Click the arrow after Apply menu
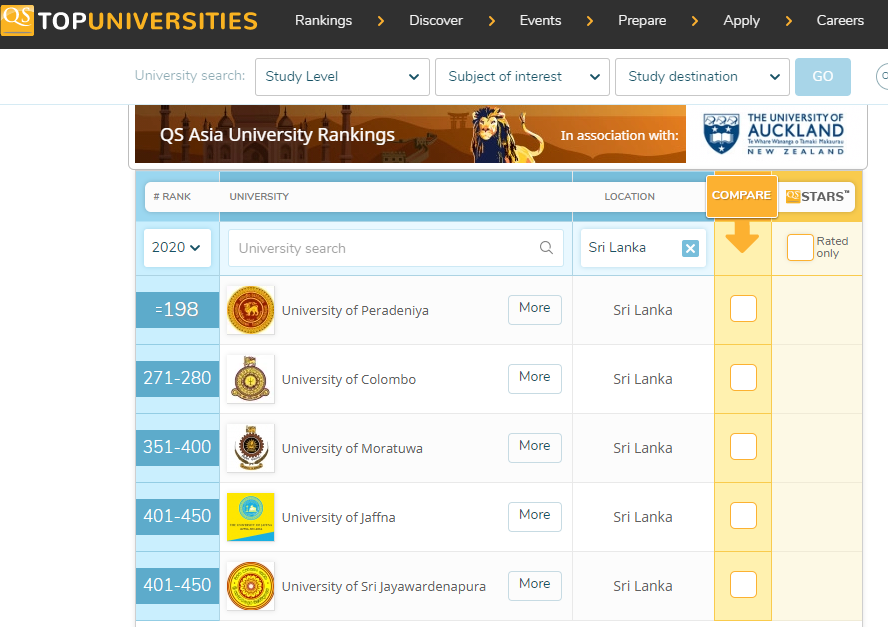Image resolution: width=888 pixels, height=627 pixels. point(788,21)
